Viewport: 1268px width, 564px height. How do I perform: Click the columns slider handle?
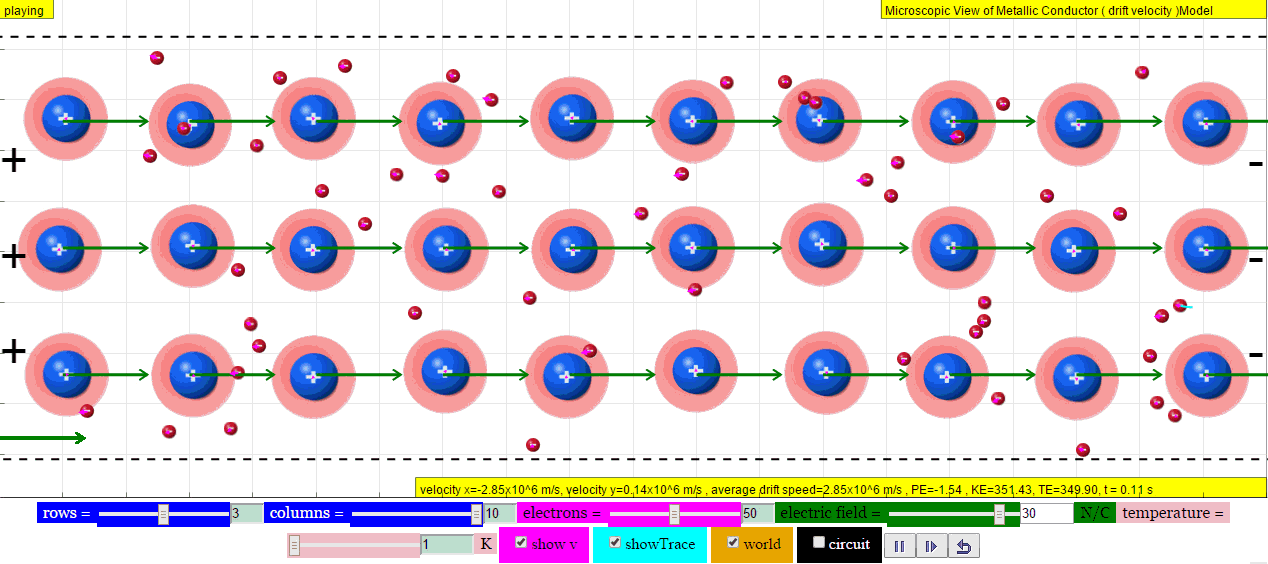(x=476, y=514)
